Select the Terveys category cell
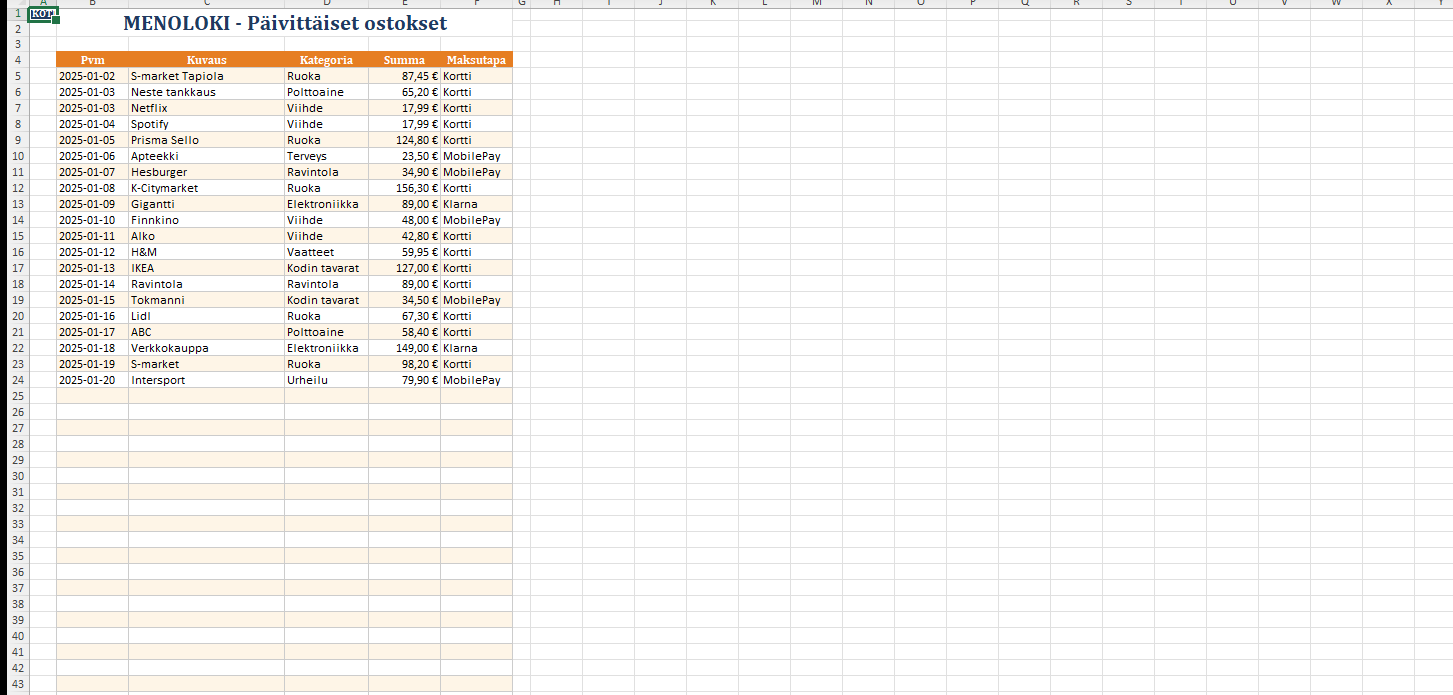This screenshot has height=695, width=1453. 326,156
